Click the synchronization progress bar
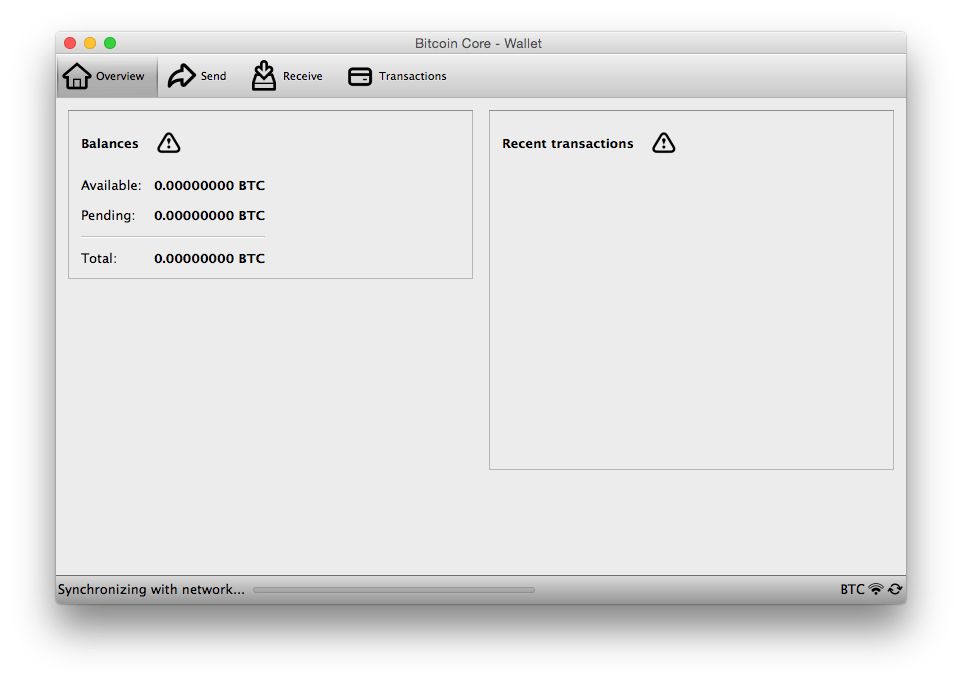This screenshot has width=962, height=684. click(x=394, y=590)
